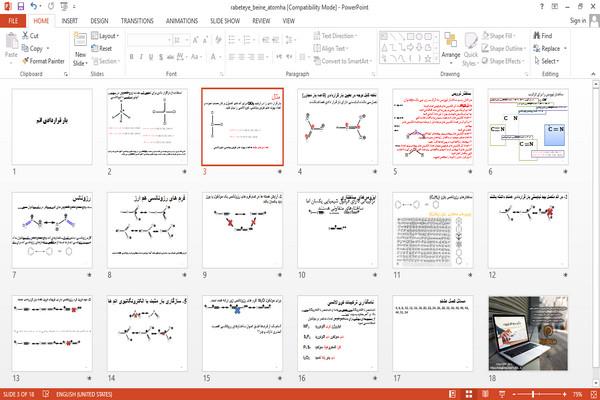Toggle Bold formatting
Viewport: 600px width, 400px height.
131,57
